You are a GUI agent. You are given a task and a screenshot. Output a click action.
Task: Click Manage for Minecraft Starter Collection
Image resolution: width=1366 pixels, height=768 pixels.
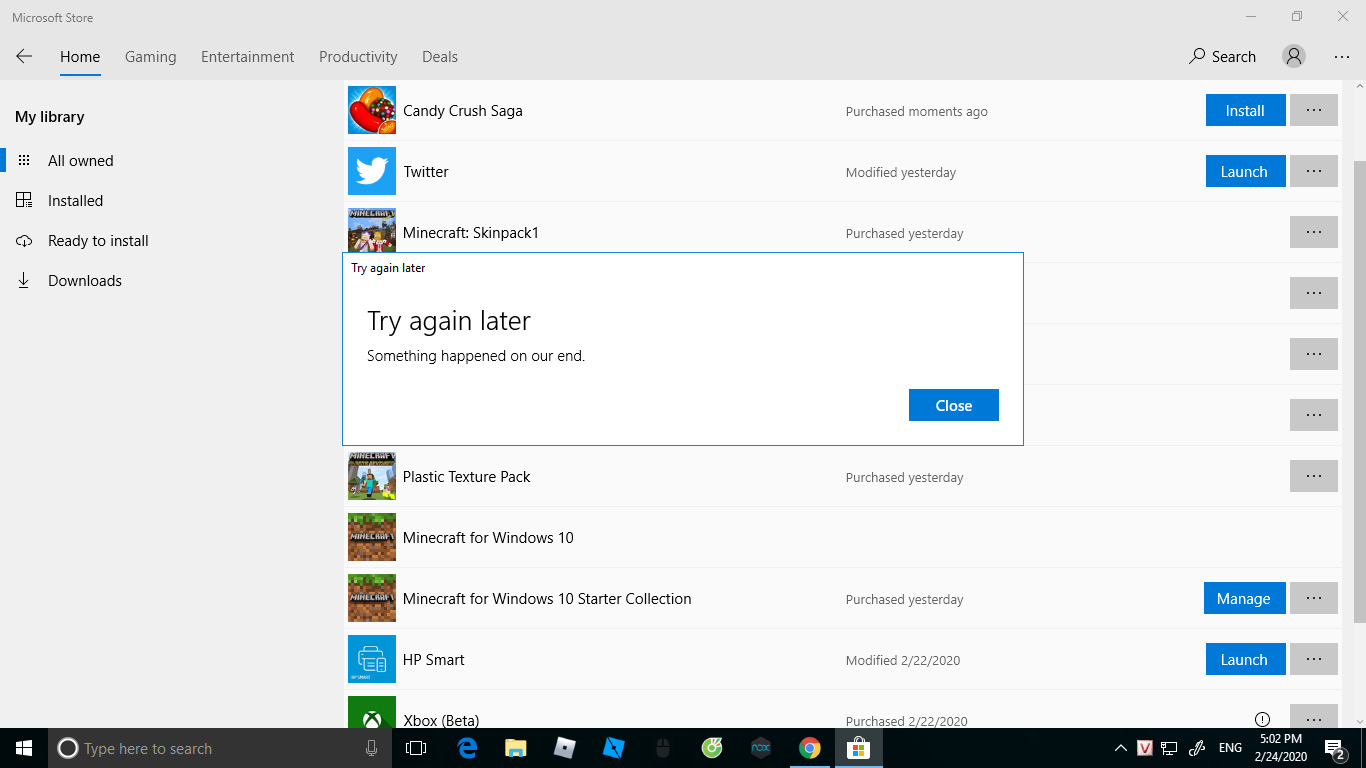click(x=1244, y=599)
